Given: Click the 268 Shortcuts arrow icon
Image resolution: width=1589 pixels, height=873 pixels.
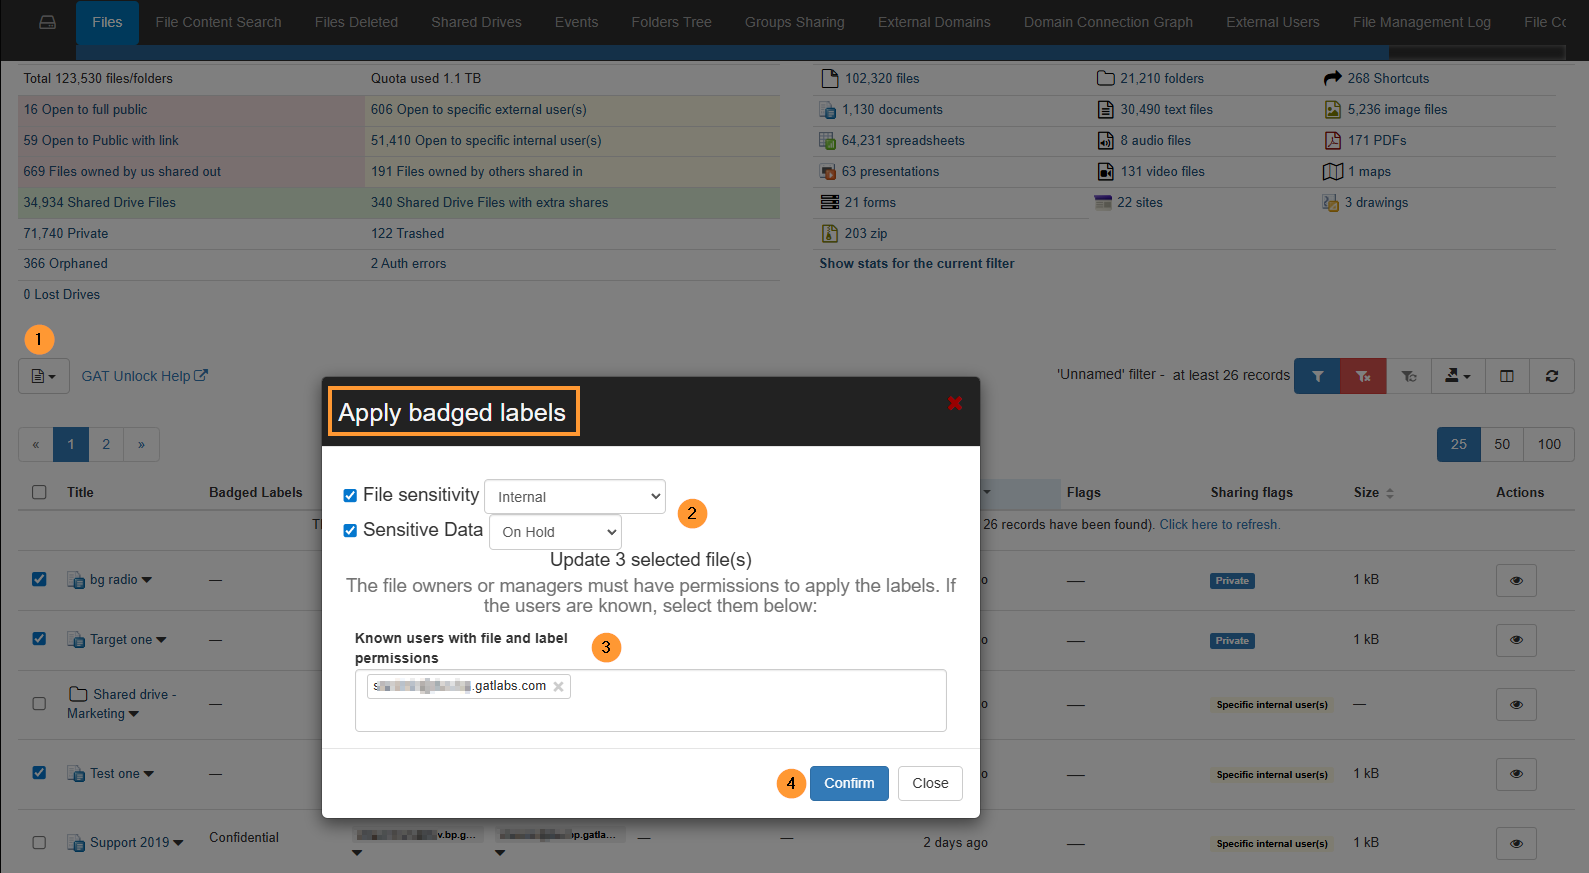Looking at the screenshot, I should point(1332,78).
